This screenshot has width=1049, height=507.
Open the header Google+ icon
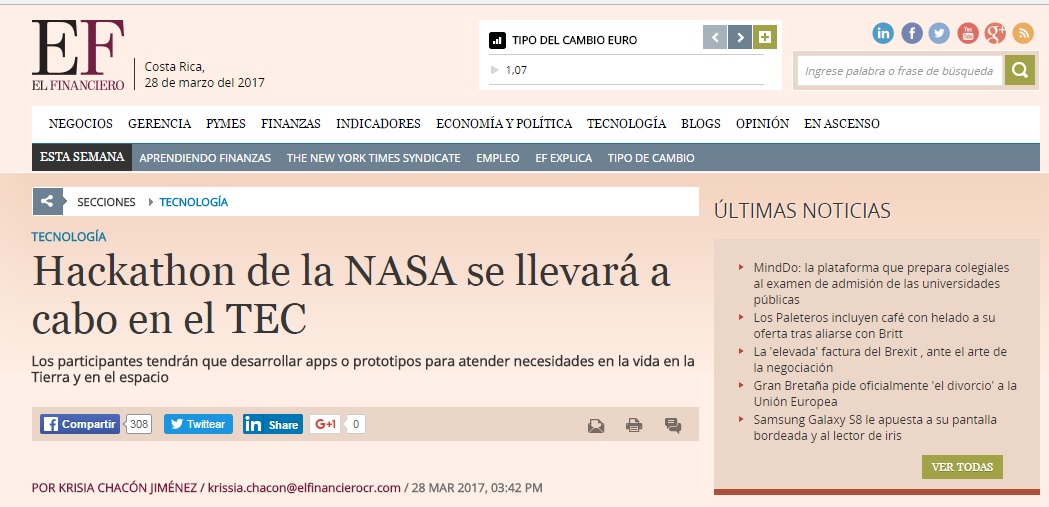(x=995, y=33)
